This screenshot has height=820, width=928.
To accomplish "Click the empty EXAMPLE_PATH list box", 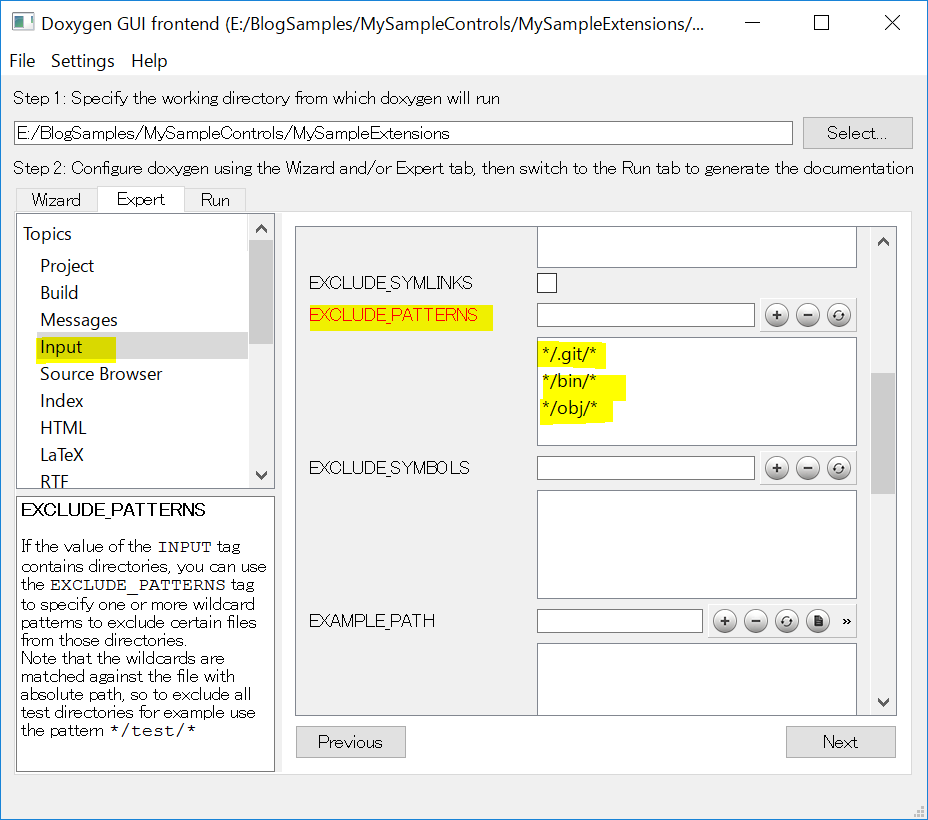I will click(x=697, y=679).
